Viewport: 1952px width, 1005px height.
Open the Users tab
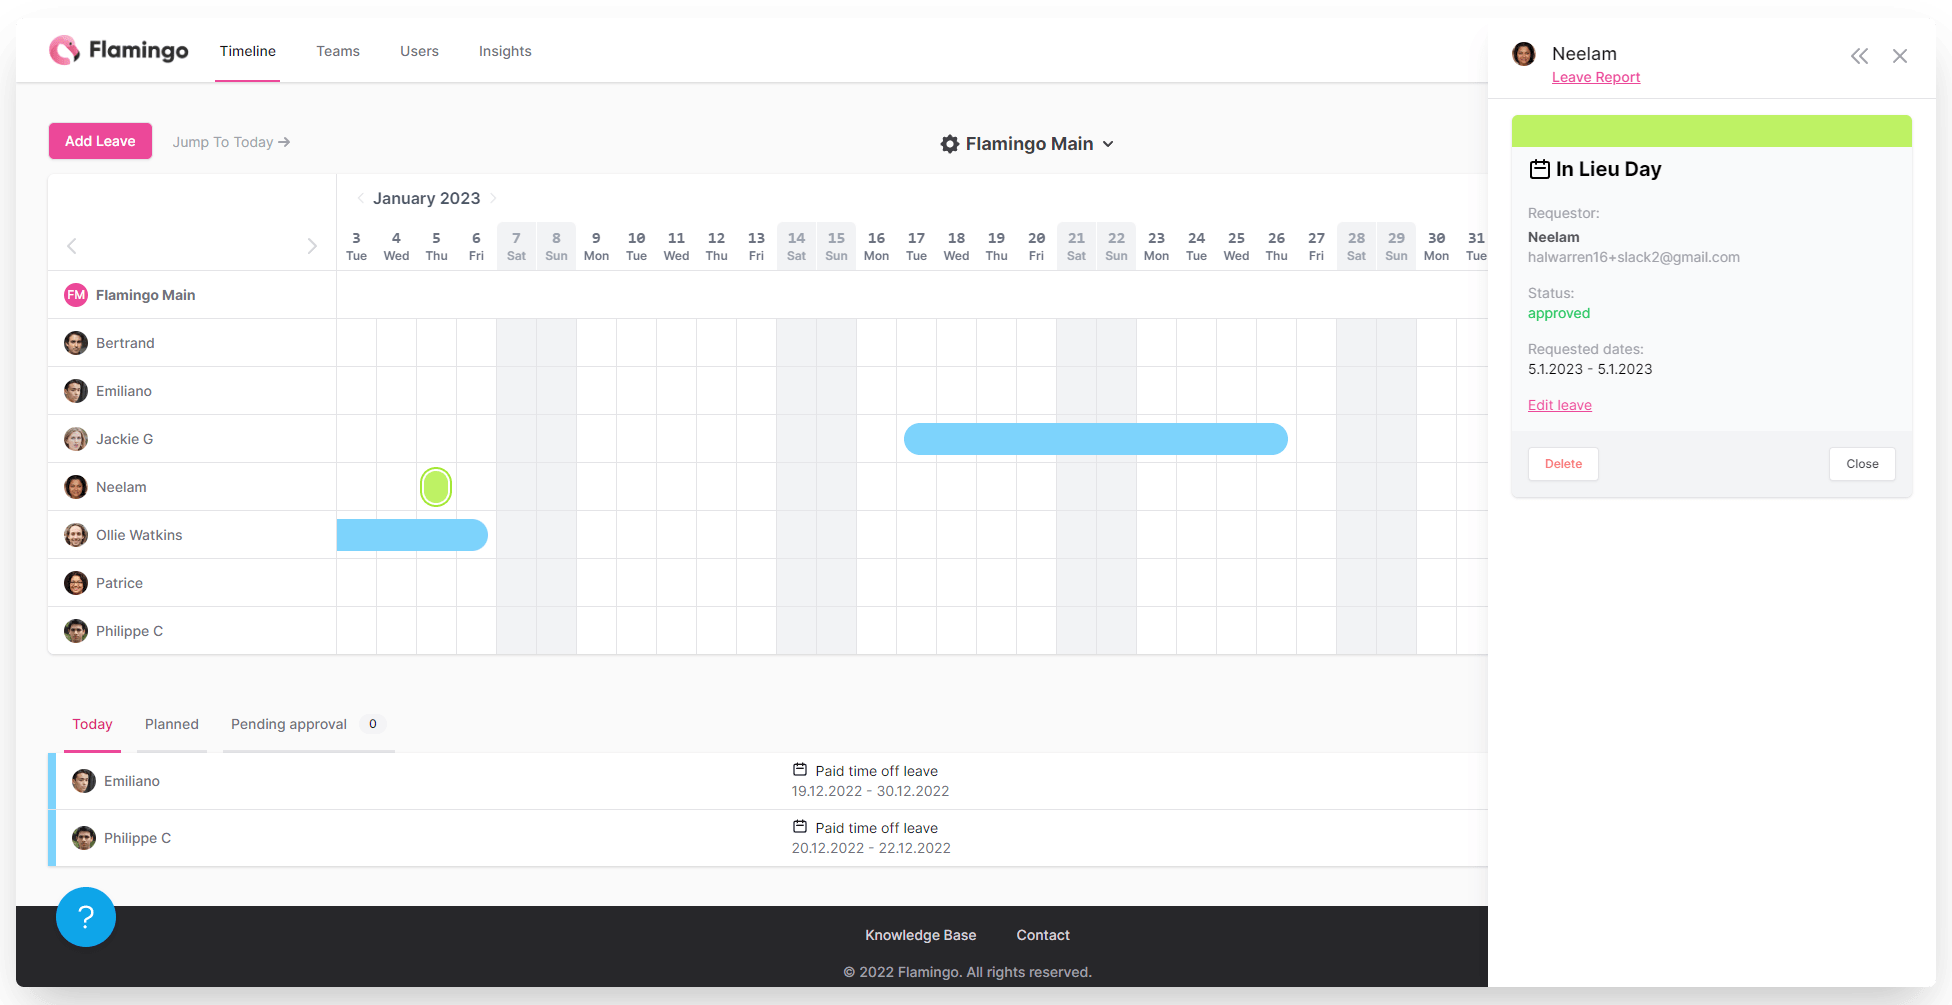pos(419,51)
